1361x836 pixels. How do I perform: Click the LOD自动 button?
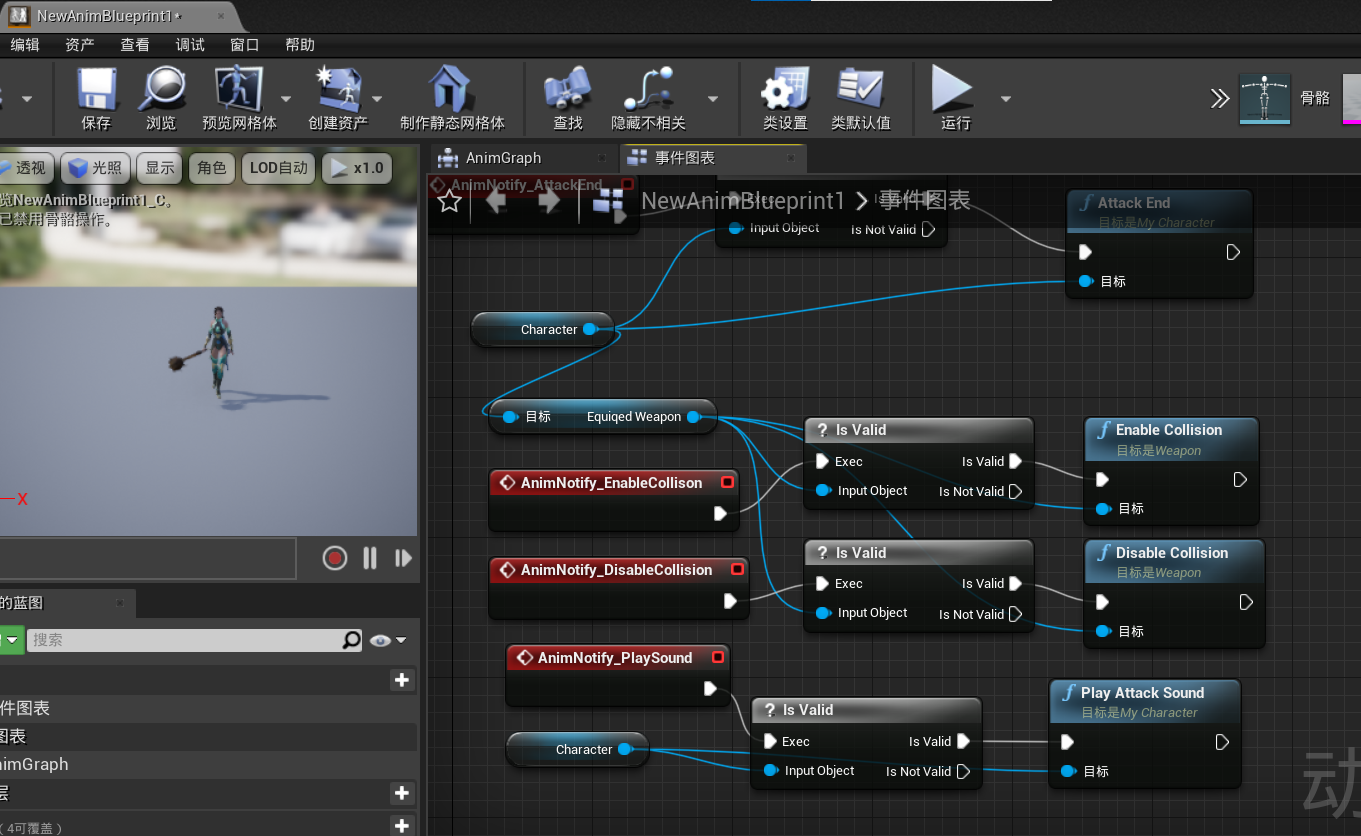tap(279, 168)
